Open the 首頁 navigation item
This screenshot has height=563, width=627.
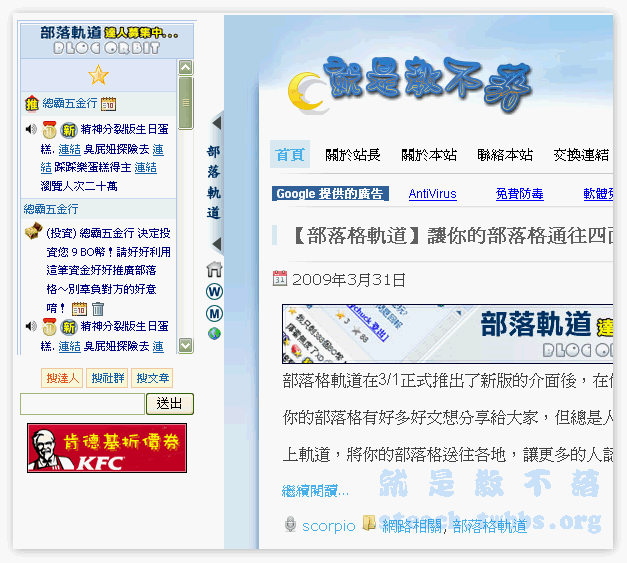(290, 154)
